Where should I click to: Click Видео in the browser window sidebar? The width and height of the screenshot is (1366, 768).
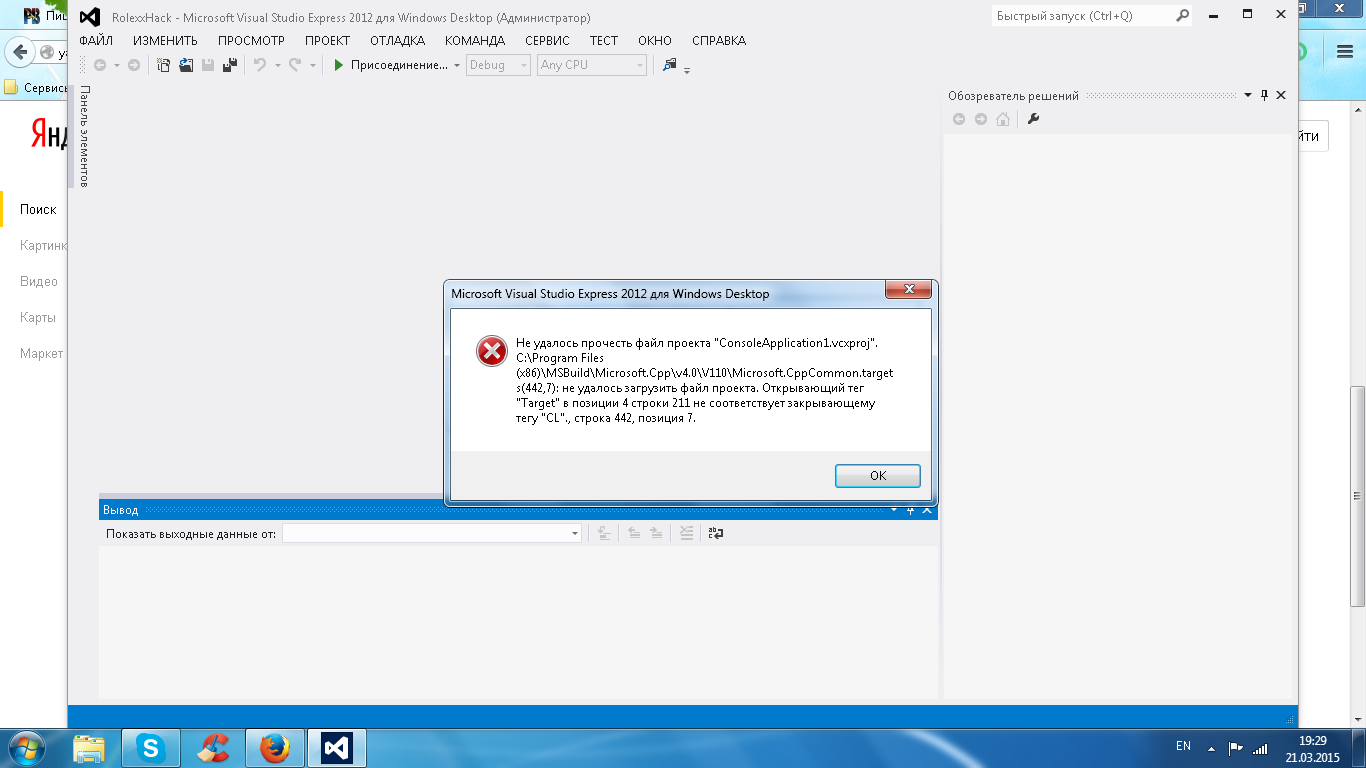(39, 281)
